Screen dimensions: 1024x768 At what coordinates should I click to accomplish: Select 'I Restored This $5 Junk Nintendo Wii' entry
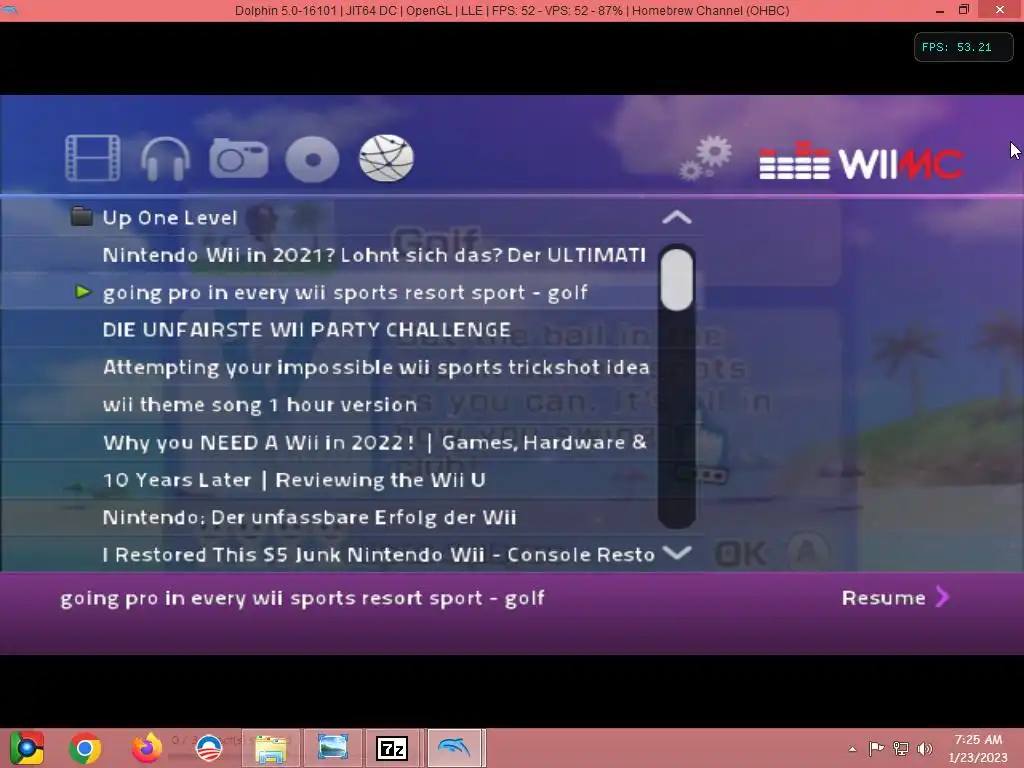point(379,554)
